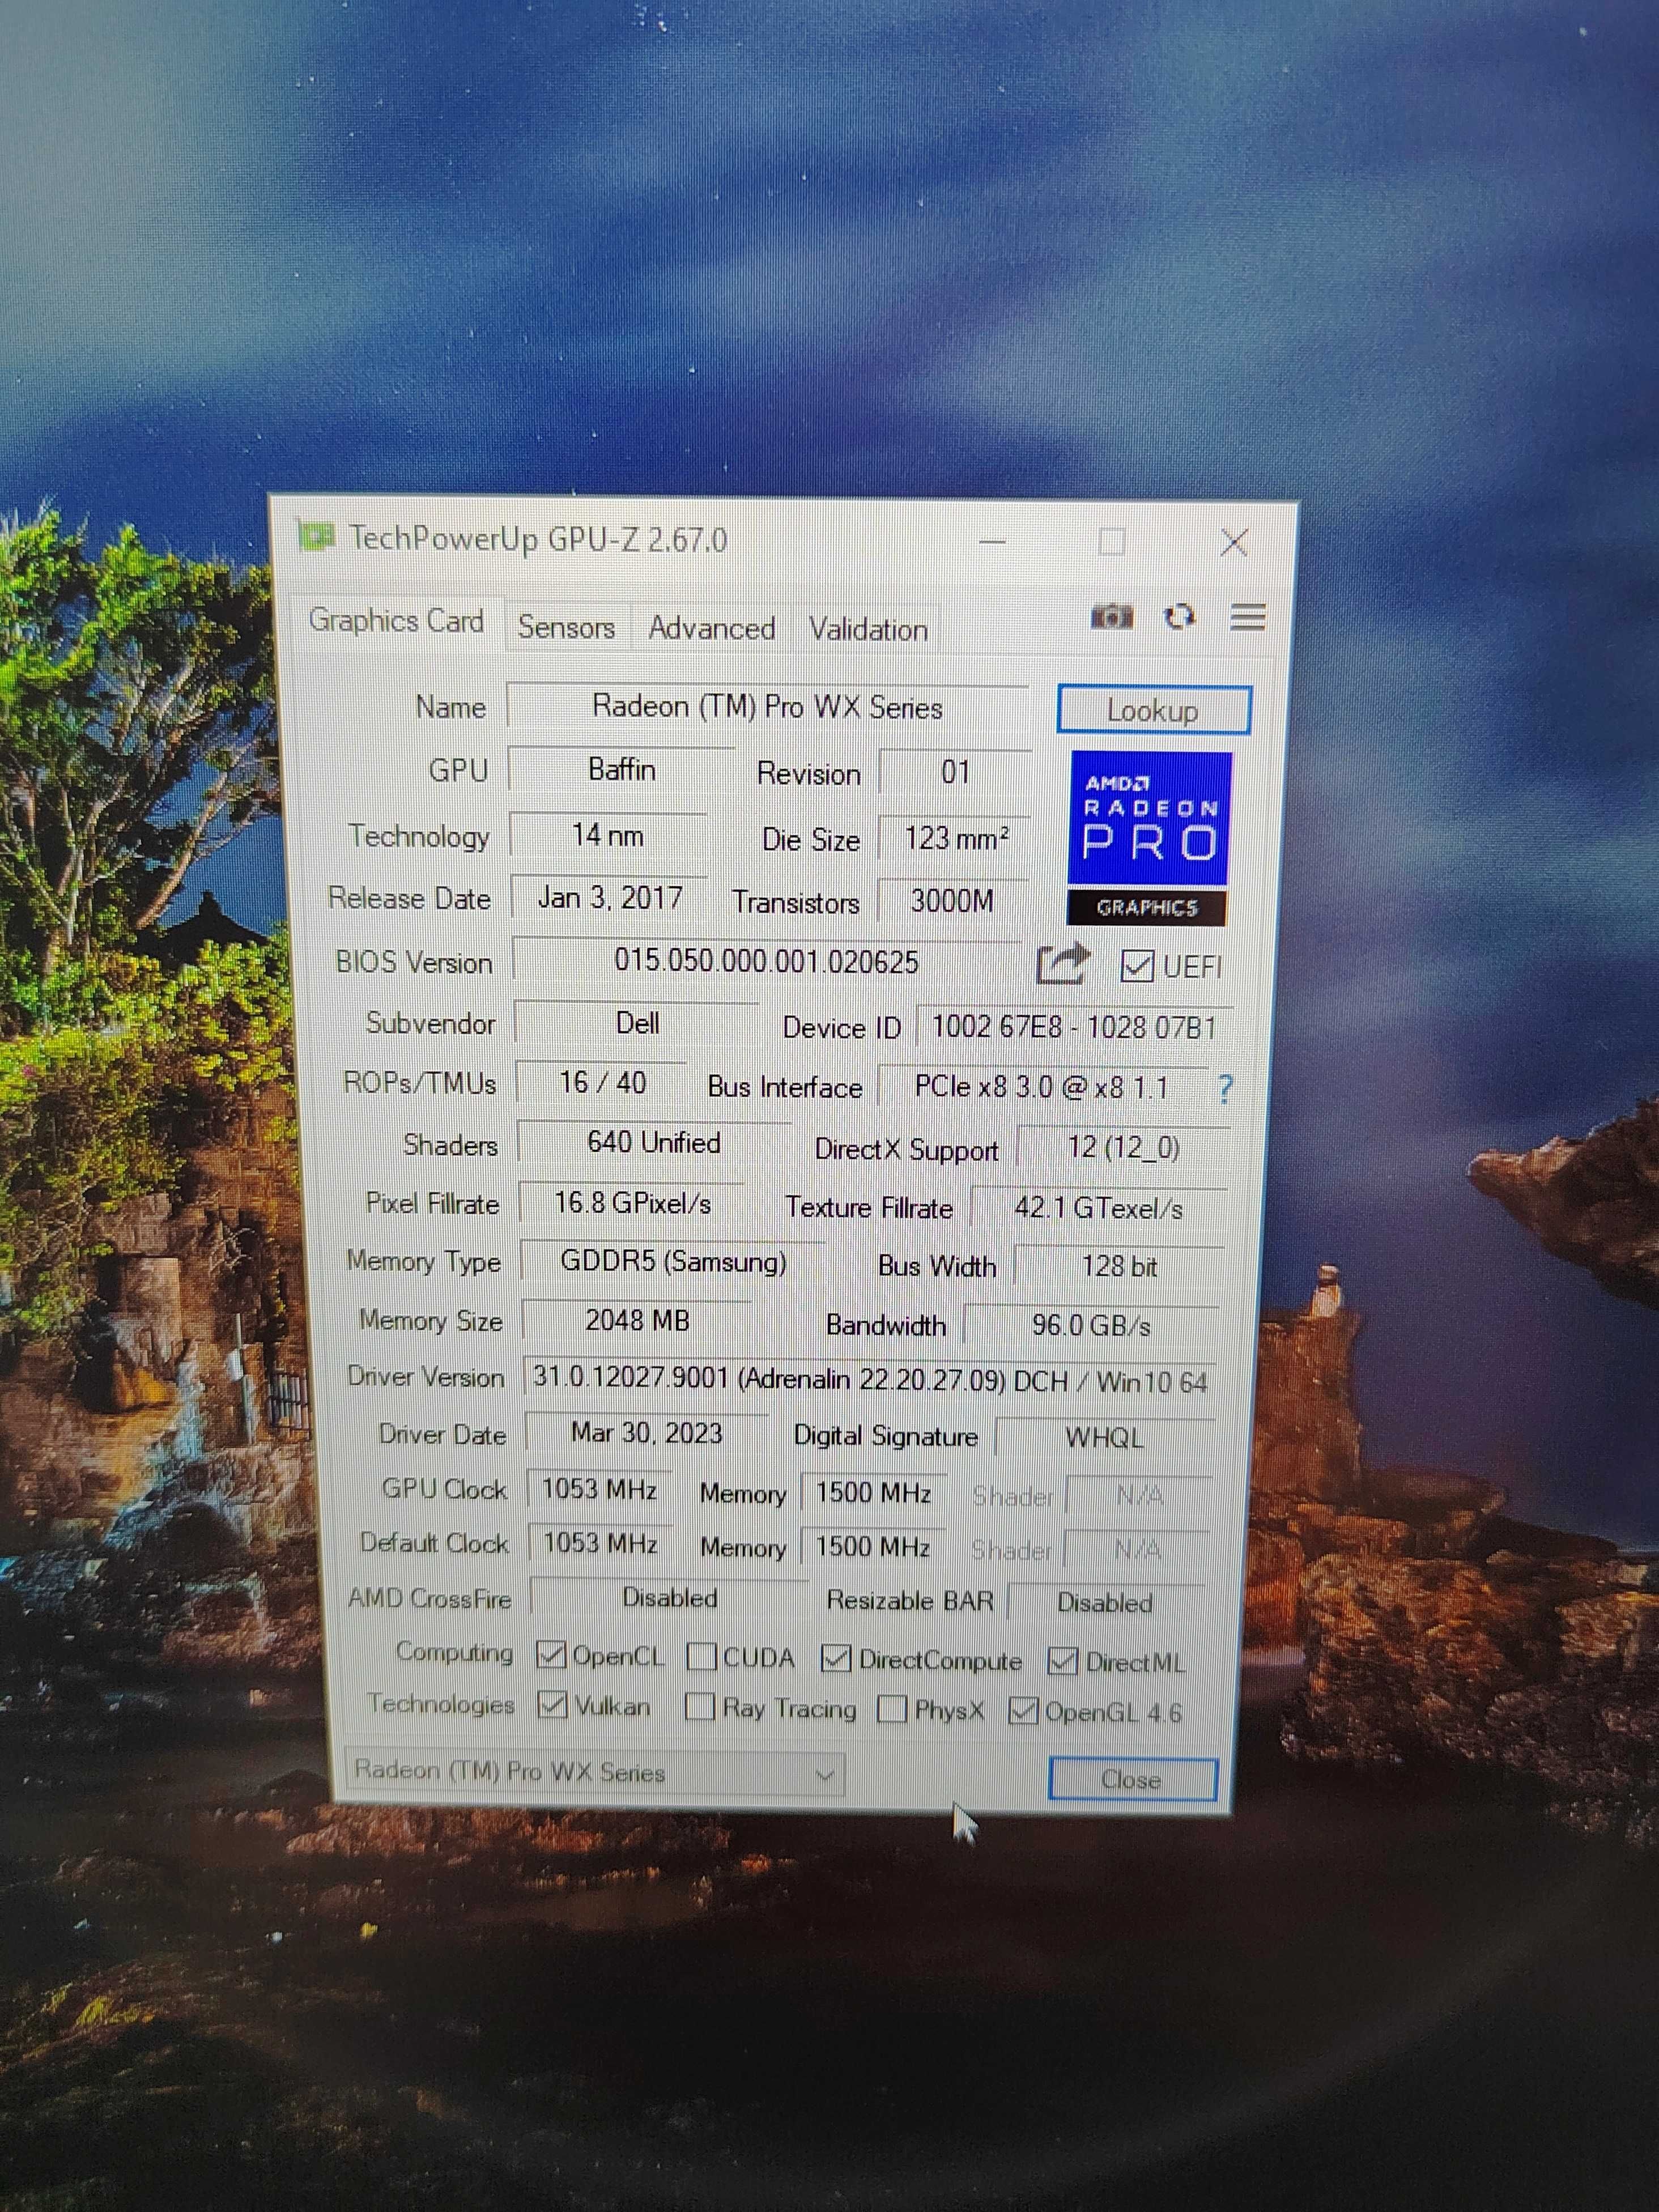Screen dimensions: 1659x2212
Task: Switch to the Sensors tab
Action: click(566, 628)
